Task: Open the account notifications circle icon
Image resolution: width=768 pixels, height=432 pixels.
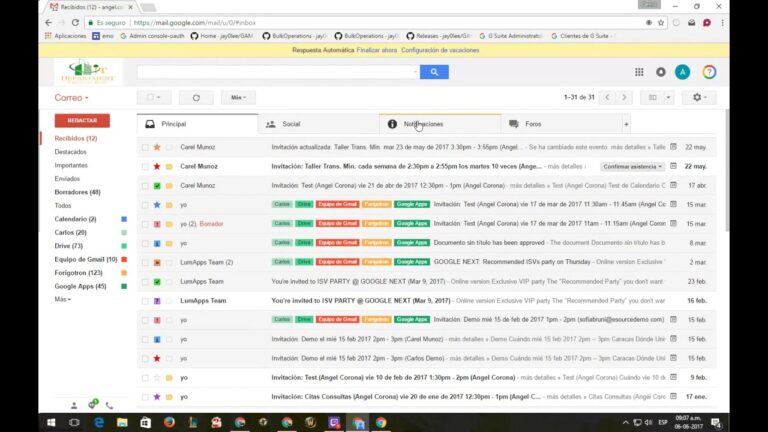Action: pyautogui.click(x=661, y=72)
